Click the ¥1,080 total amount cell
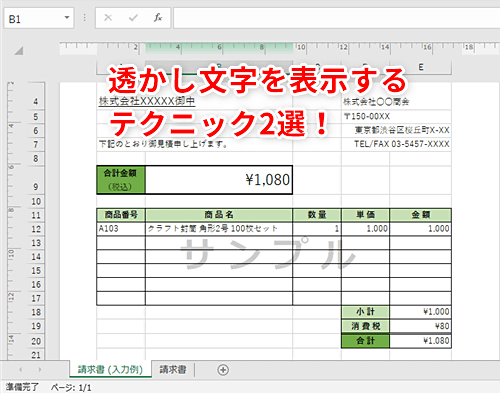Viewport: 500px width, 394px height. [x=219, y=180]
